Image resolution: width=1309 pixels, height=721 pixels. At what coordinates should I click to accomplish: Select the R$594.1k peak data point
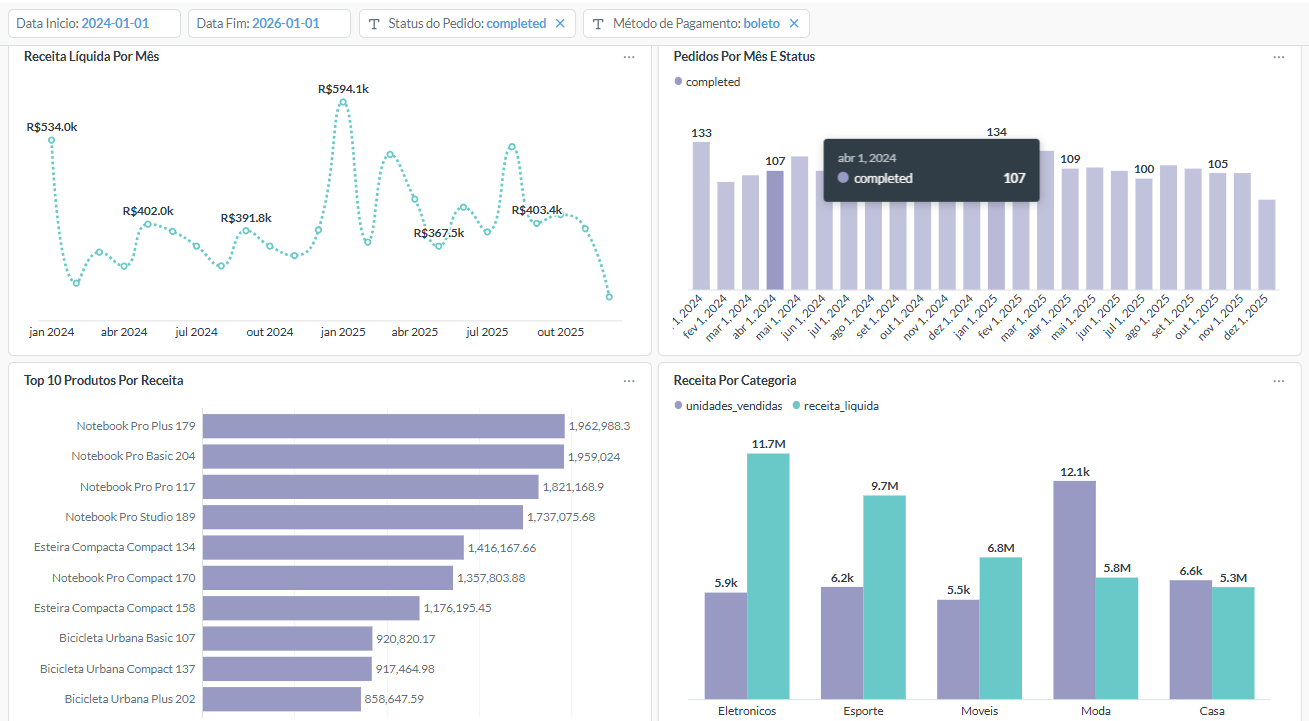pos(343,102)
